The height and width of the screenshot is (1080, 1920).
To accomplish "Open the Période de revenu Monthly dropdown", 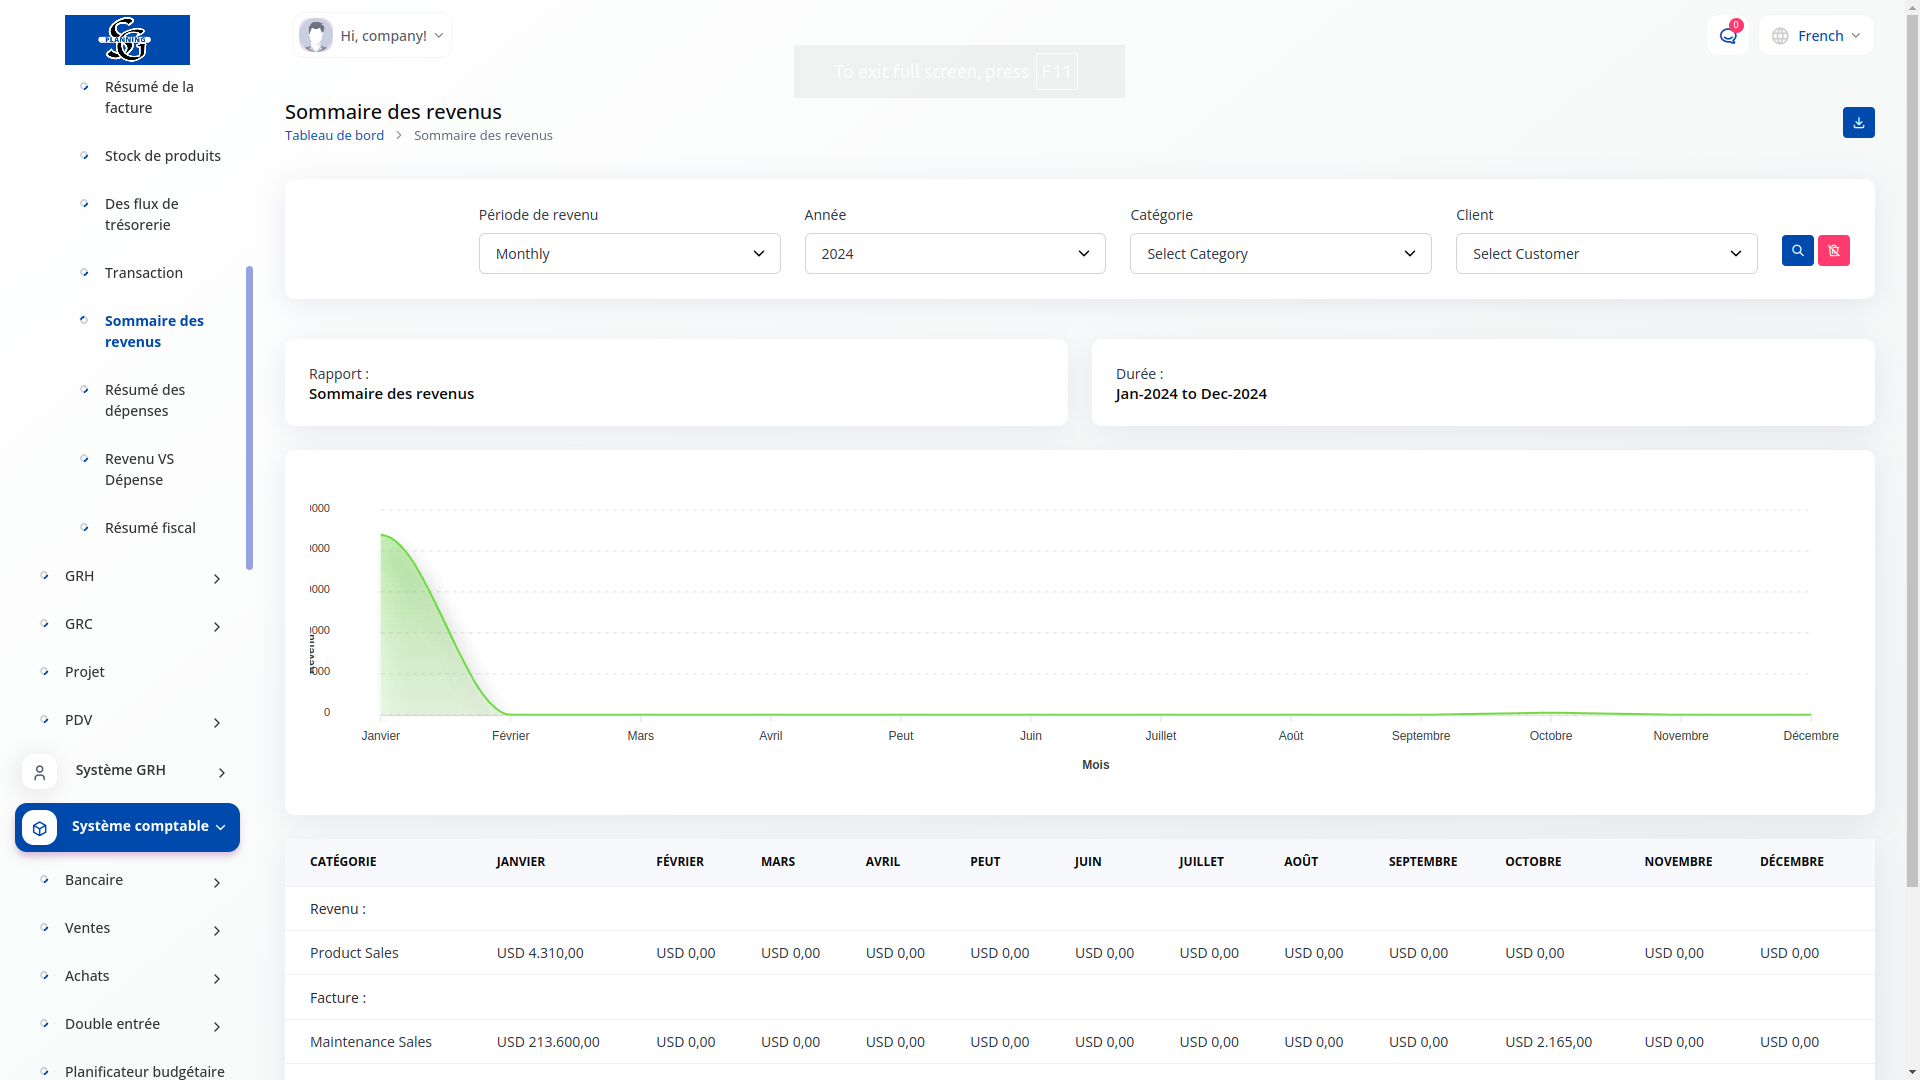I will [629, 254].
